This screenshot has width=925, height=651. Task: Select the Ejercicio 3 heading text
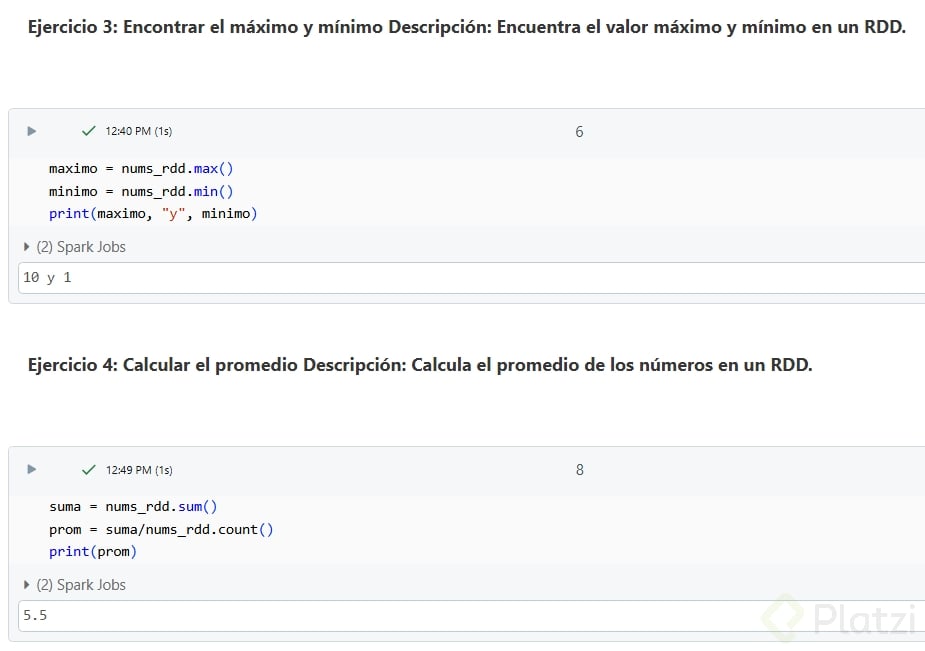point(466,27)
